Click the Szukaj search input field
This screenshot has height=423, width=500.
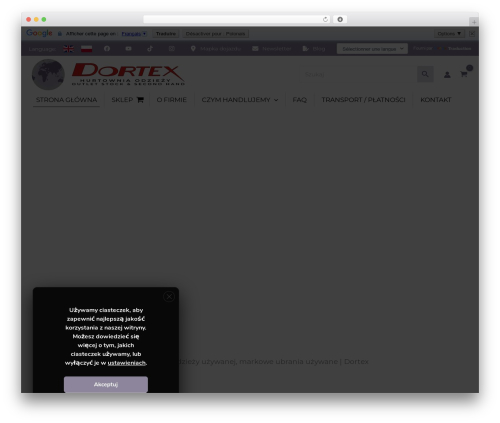358,74
